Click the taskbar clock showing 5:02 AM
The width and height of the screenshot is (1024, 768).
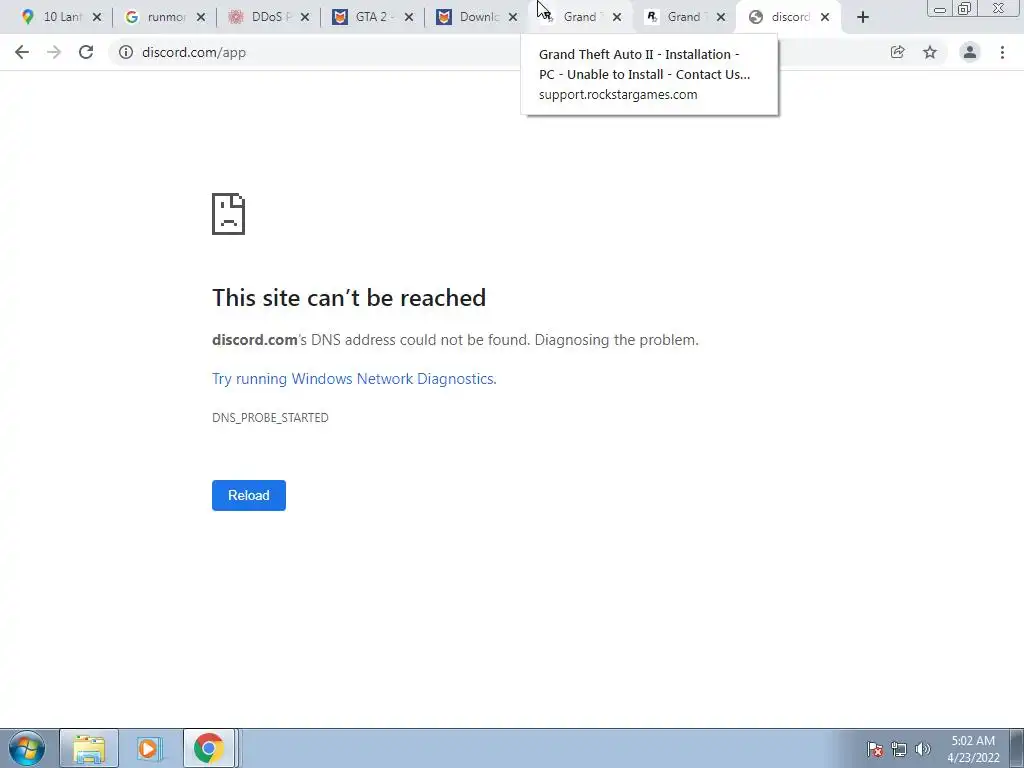click(973, 749)
